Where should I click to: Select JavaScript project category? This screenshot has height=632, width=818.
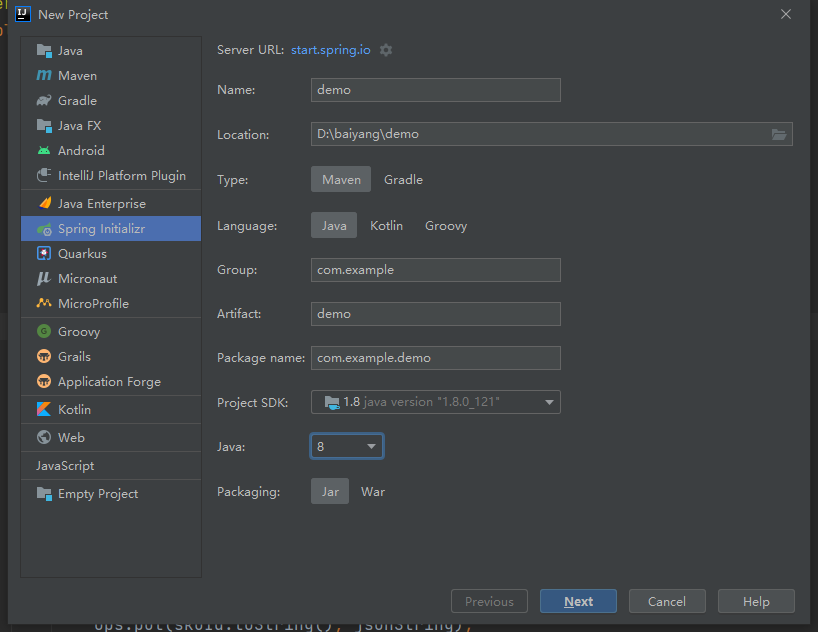(x=111, y=466)
